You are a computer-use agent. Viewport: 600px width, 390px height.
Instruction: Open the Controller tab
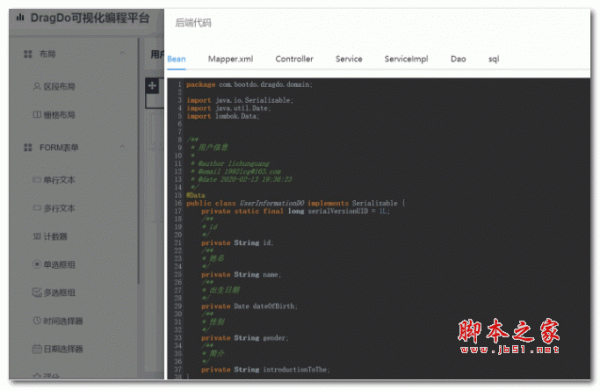pos(294,59)
